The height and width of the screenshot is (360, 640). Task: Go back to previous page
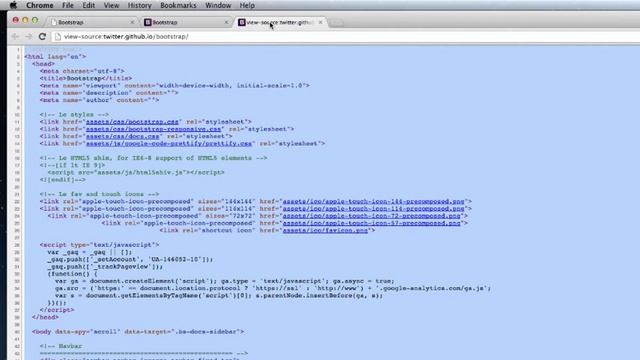tap(16, 37)
